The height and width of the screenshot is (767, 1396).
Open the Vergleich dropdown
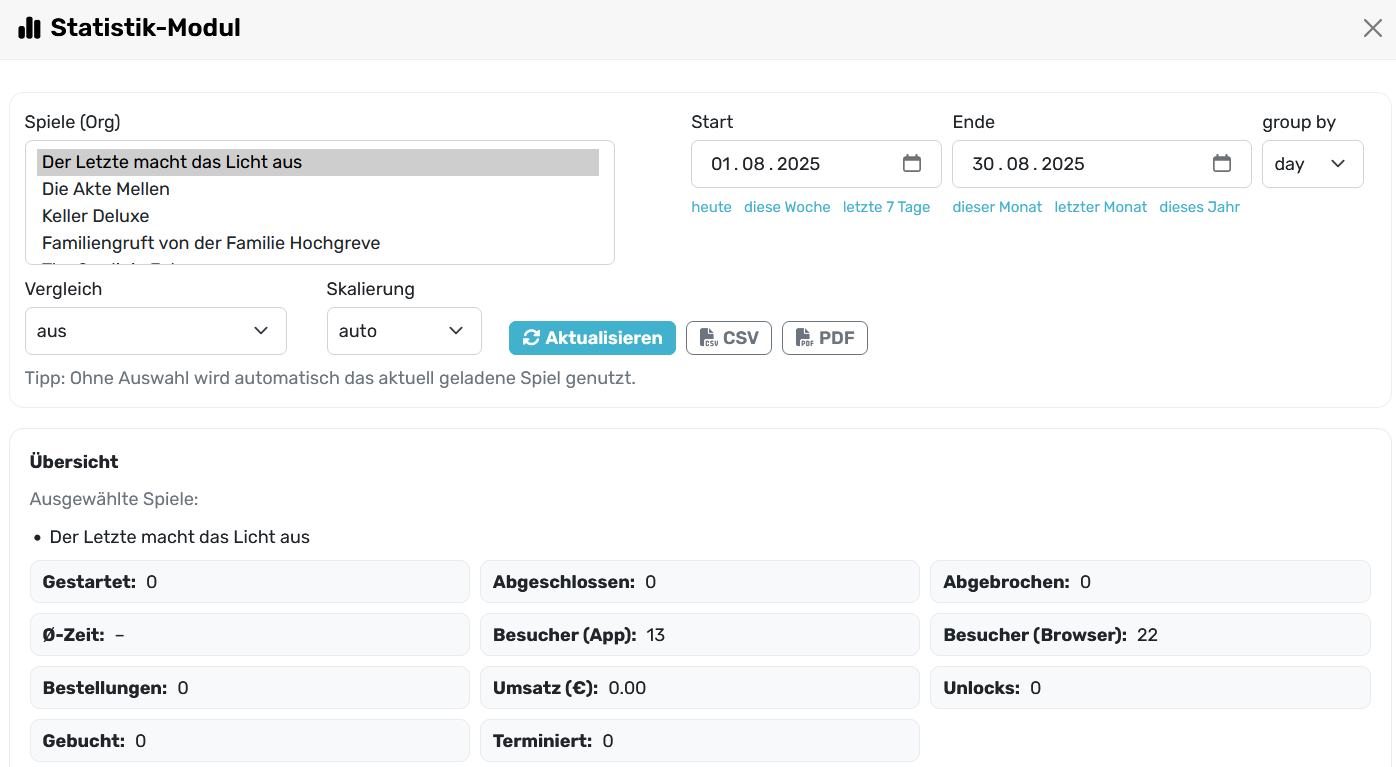[155, 331]
